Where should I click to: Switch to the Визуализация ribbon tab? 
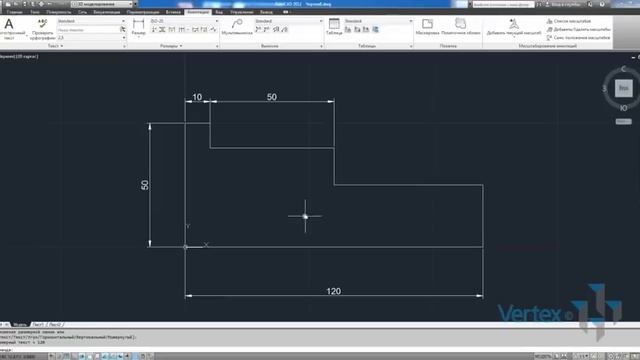tap(107, 12)
